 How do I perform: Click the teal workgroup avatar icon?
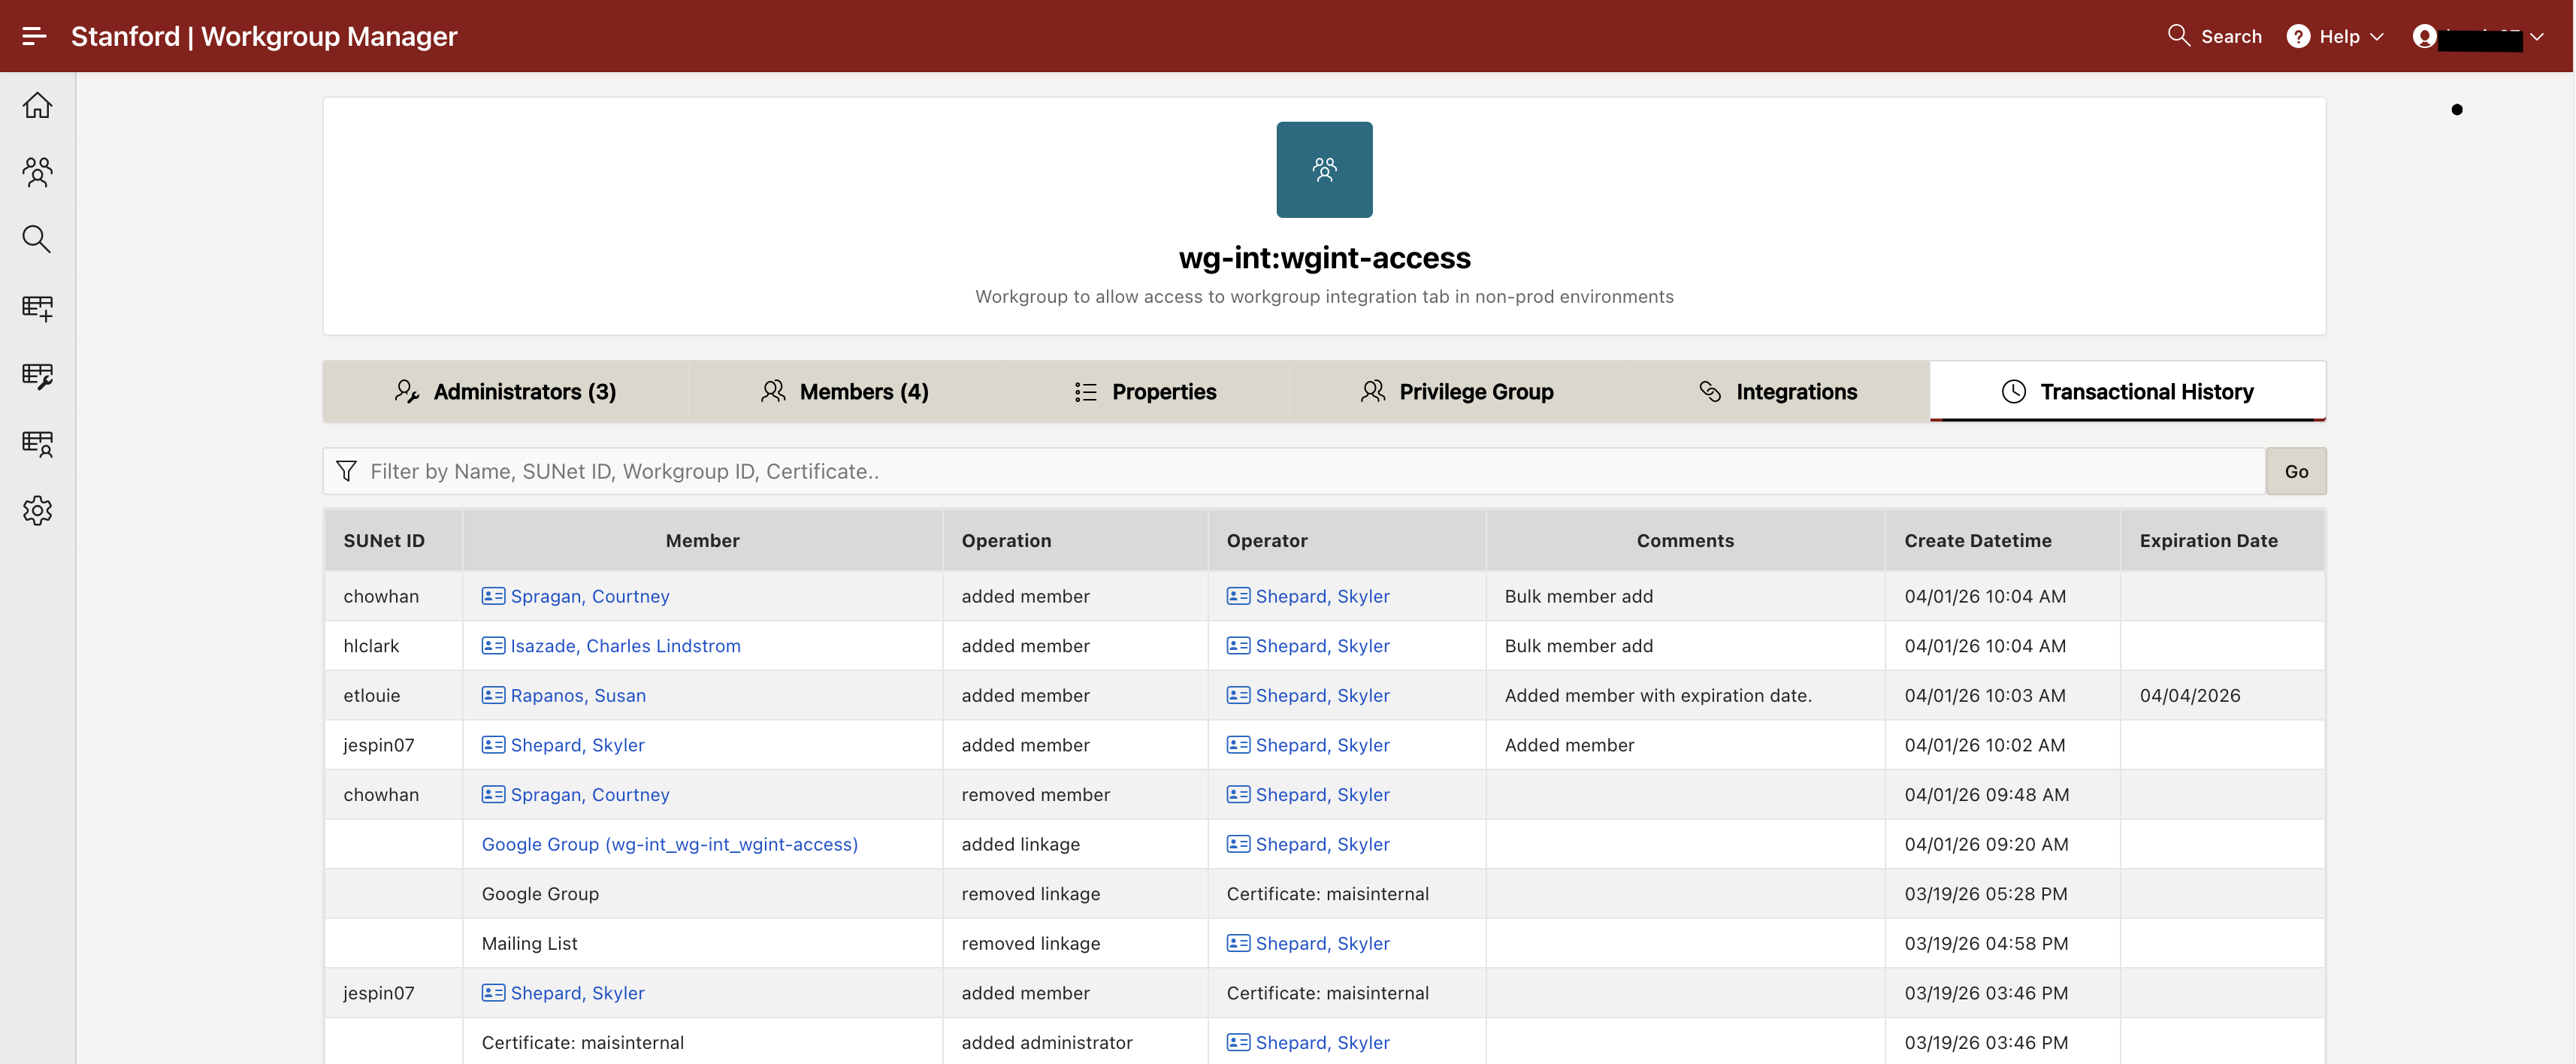click(1324, 169)
